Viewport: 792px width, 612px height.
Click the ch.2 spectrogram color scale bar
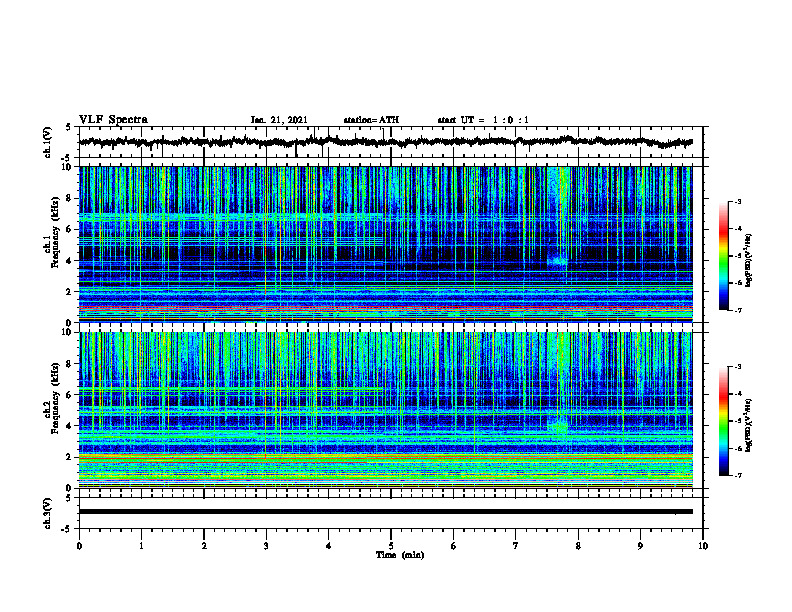coord(723,421)
